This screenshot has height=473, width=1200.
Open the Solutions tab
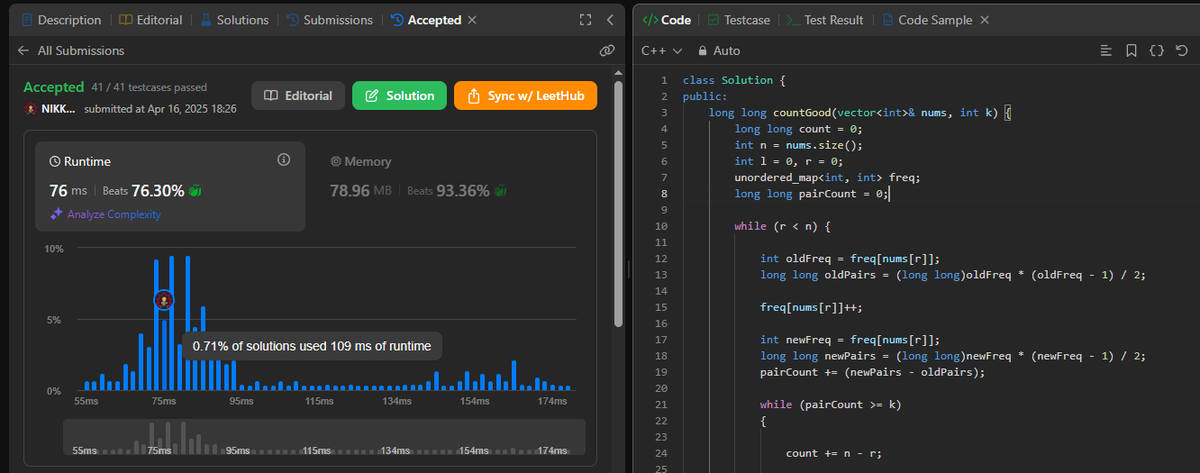[x=235, y=20]
